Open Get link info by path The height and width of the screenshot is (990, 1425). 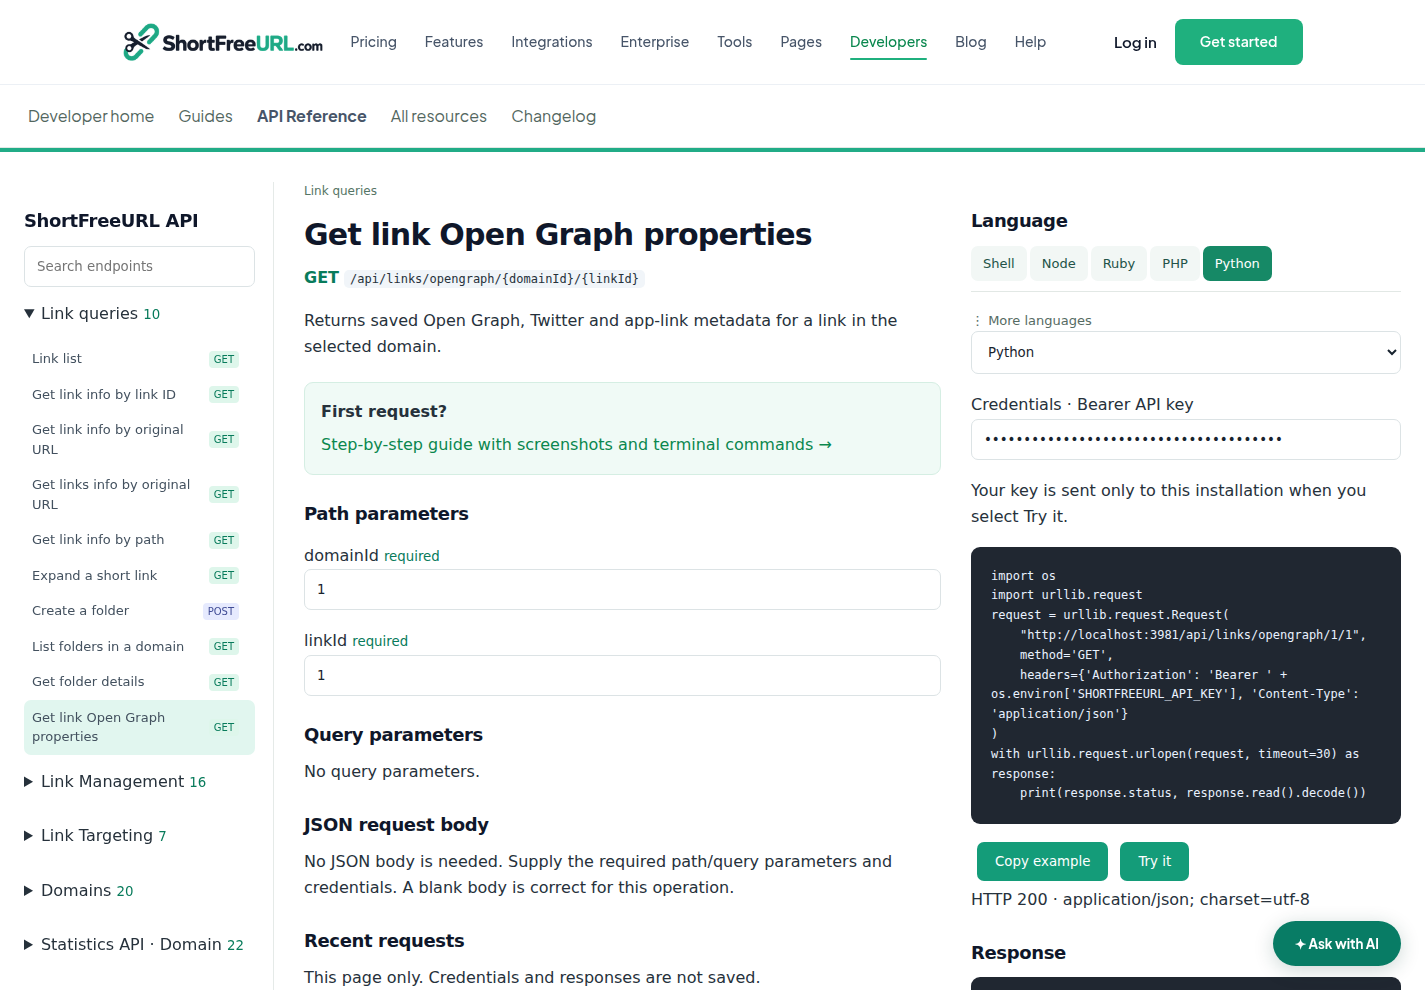click(x=139, y=540)
